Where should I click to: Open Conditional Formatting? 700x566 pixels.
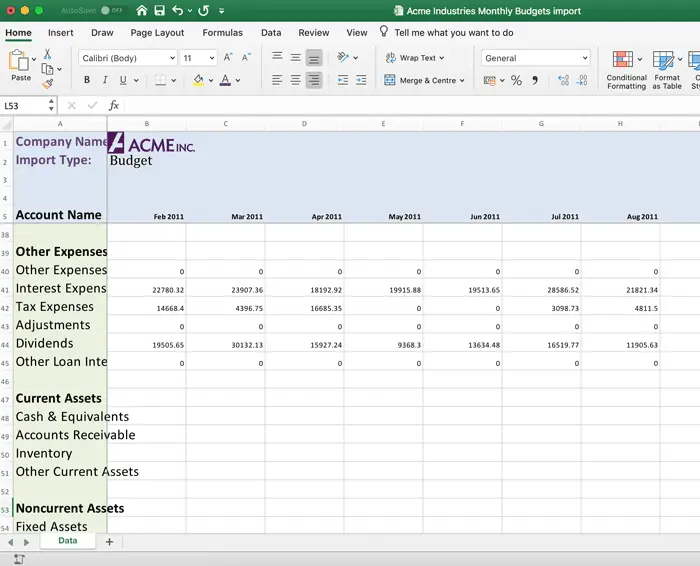click(626, 70)
